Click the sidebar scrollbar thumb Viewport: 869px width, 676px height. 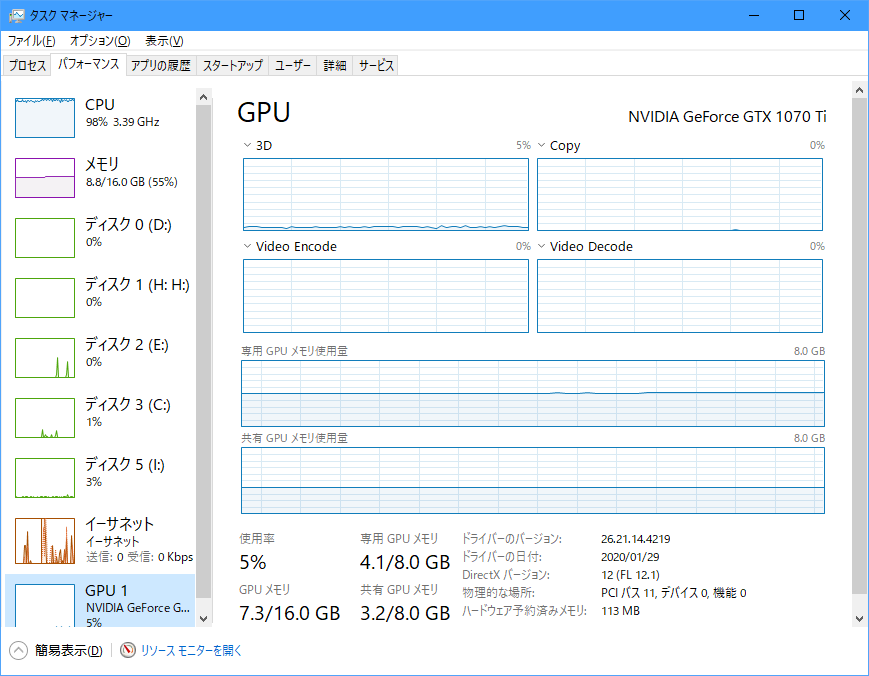[x=203, y=351]
